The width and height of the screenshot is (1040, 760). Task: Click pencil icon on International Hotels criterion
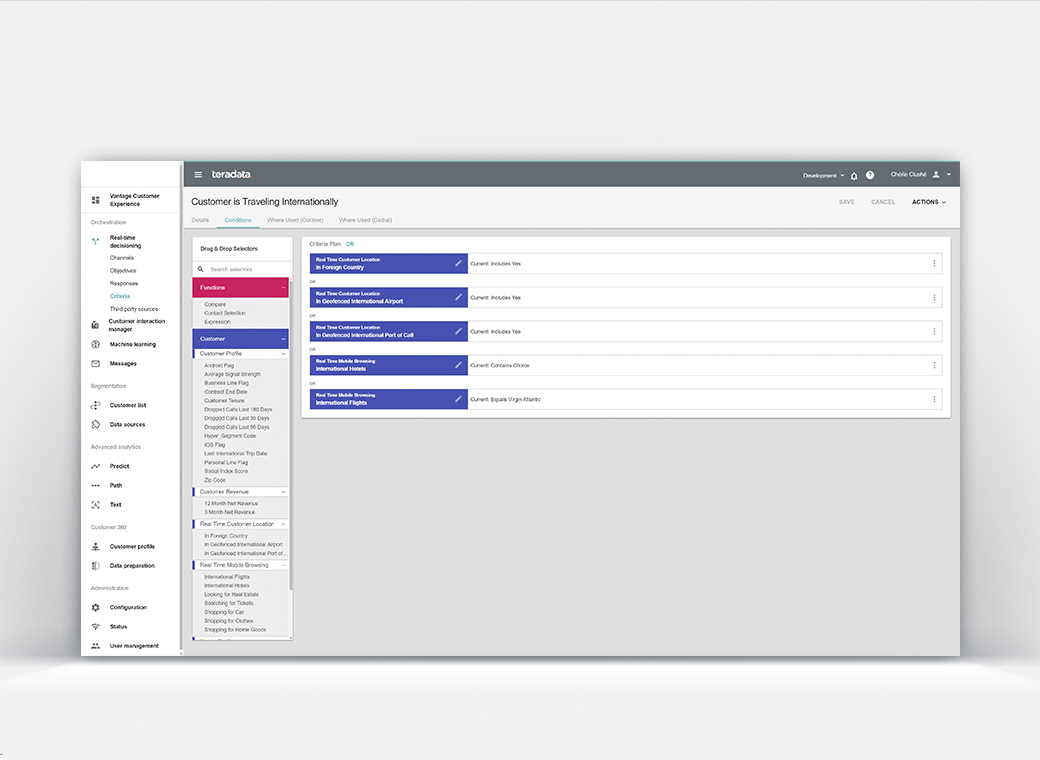[458, 365]
